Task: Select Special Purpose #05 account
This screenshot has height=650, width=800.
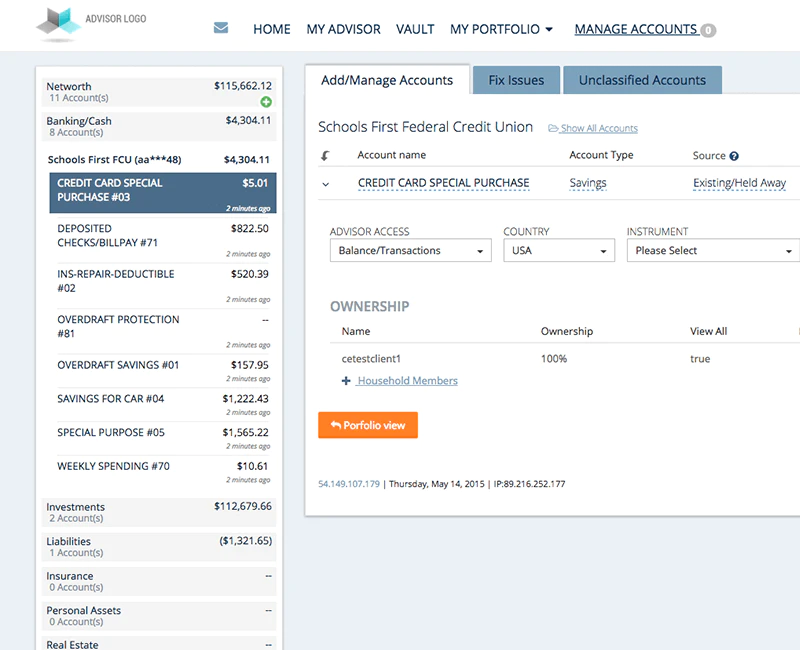Action: coord(163,438)
